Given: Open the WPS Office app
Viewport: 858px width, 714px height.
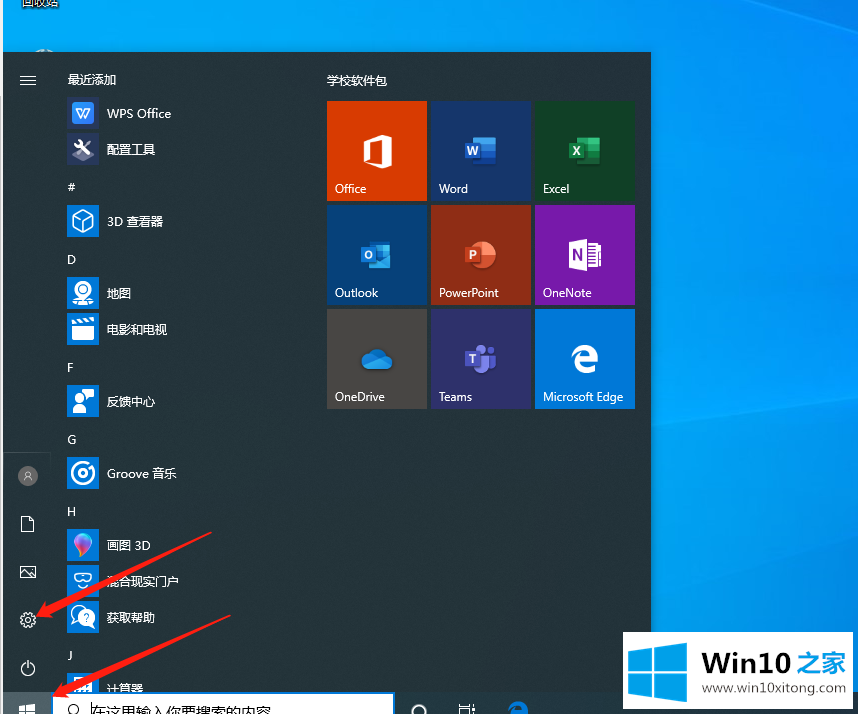Looking at the screenshot, I should 119,113.
